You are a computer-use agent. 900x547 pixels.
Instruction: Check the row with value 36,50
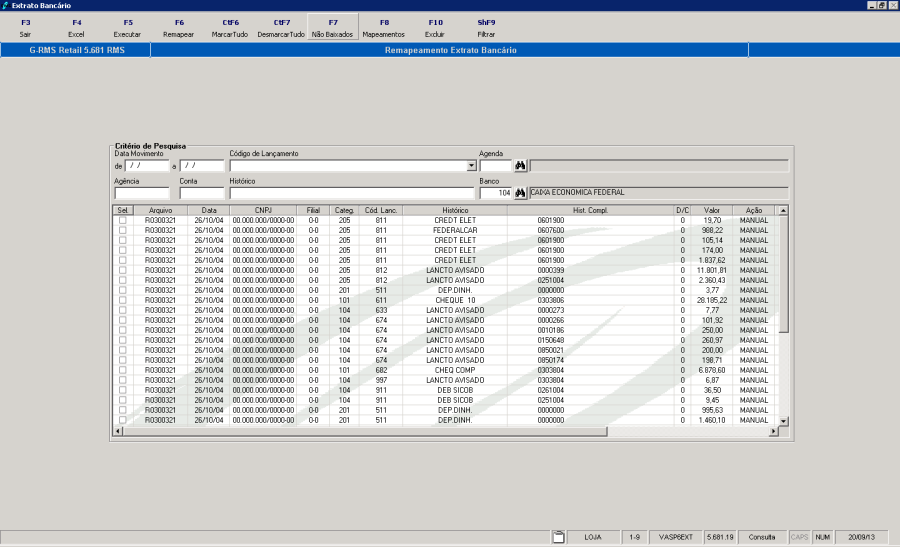[x=122, y=390]
